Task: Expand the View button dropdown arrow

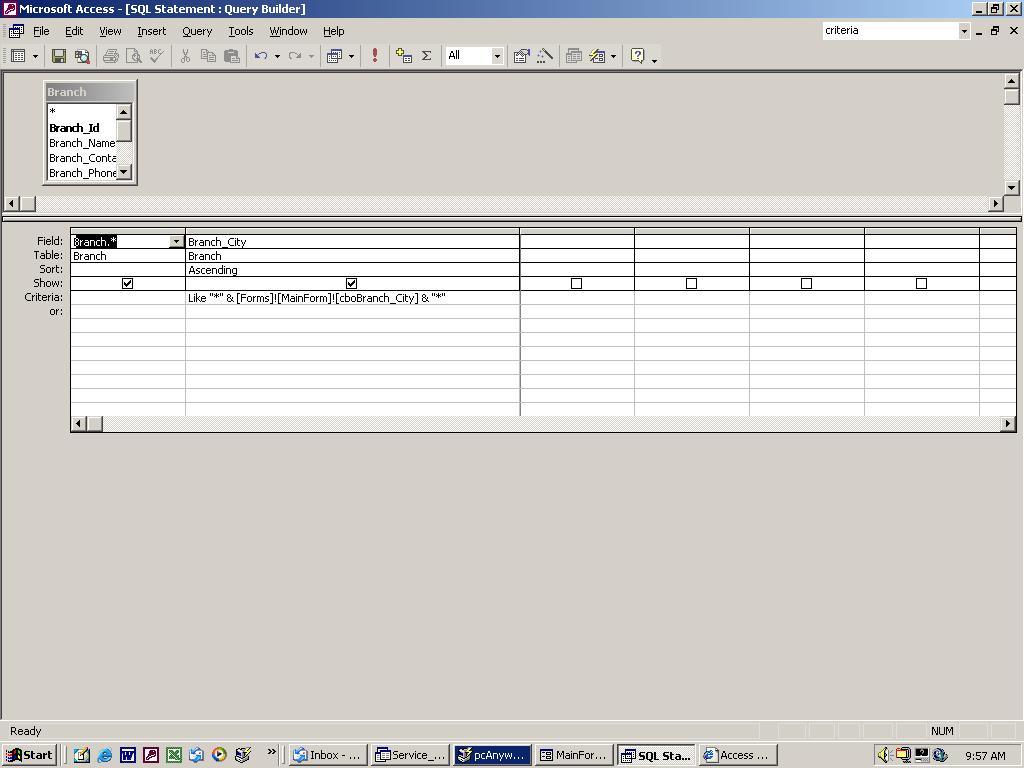Action: coord(35,56)
